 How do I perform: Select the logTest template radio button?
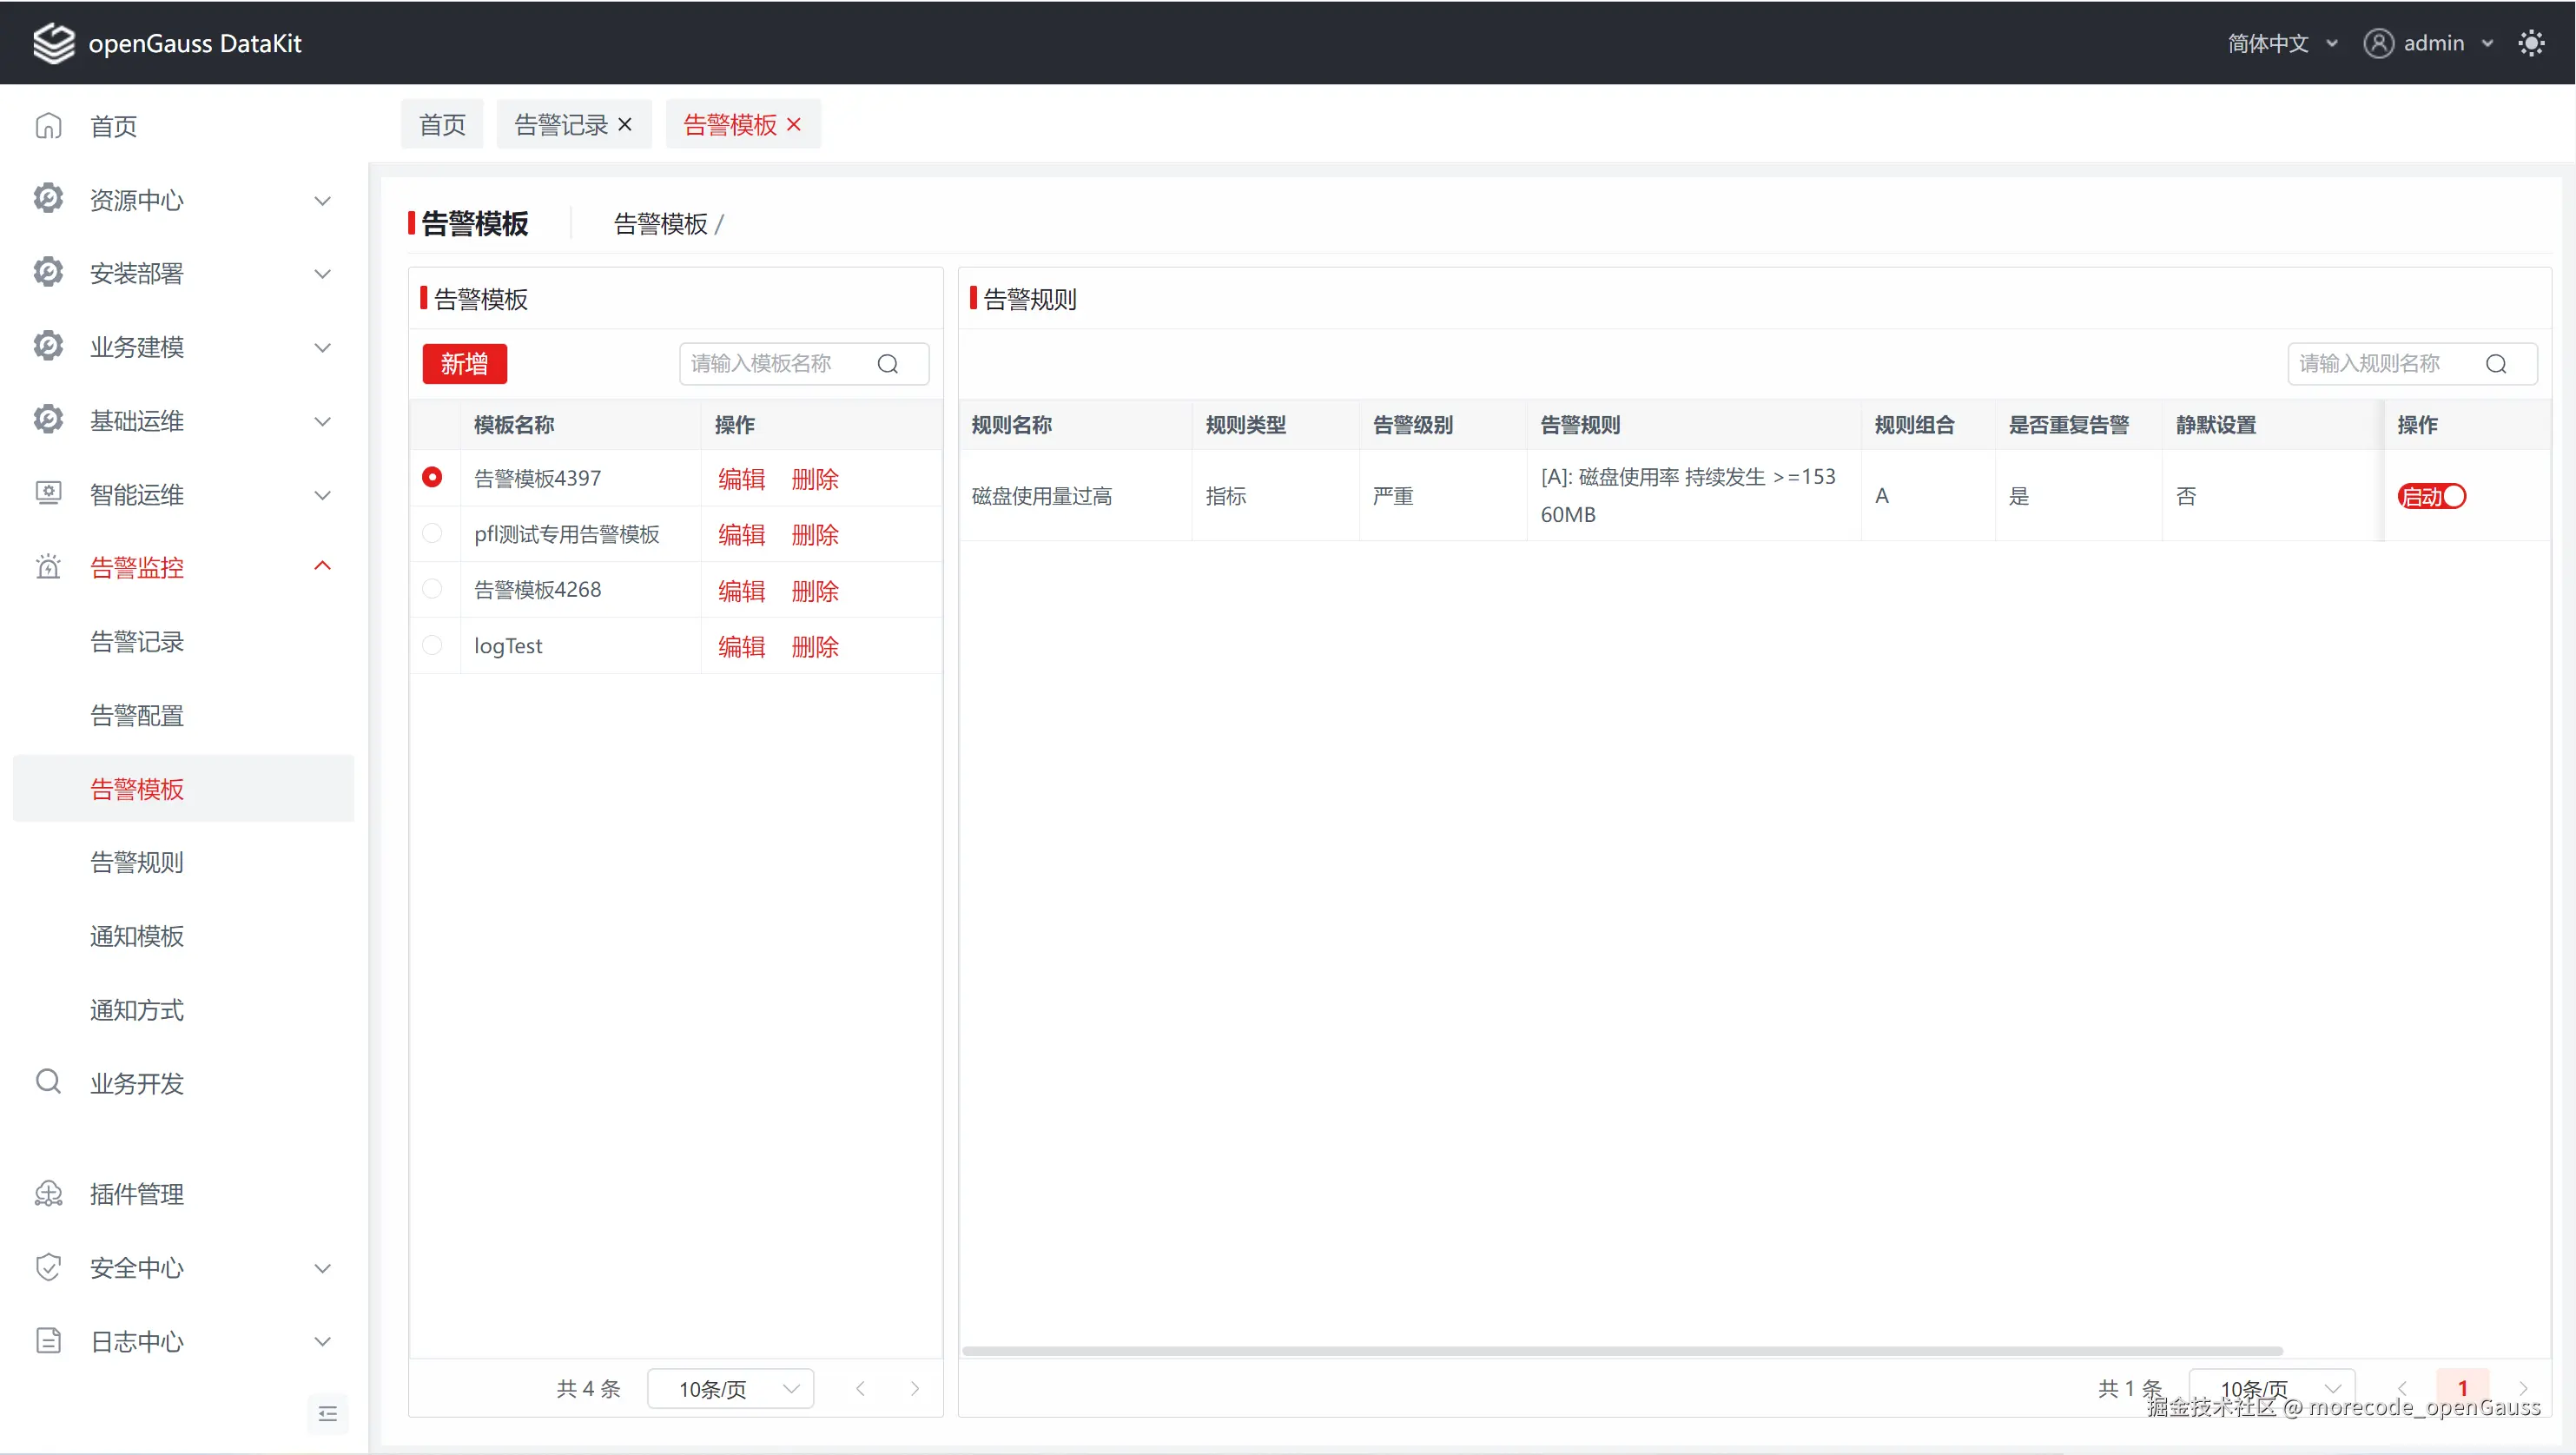tap(432, 645)
